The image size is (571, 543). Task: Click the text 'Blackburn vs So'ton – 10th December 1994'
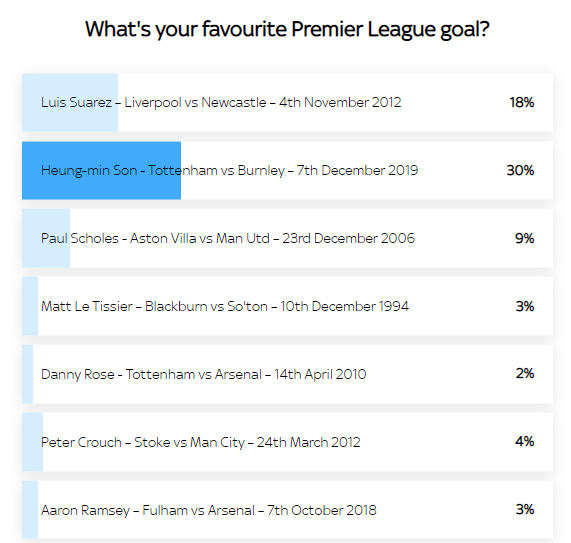point(277,306)
